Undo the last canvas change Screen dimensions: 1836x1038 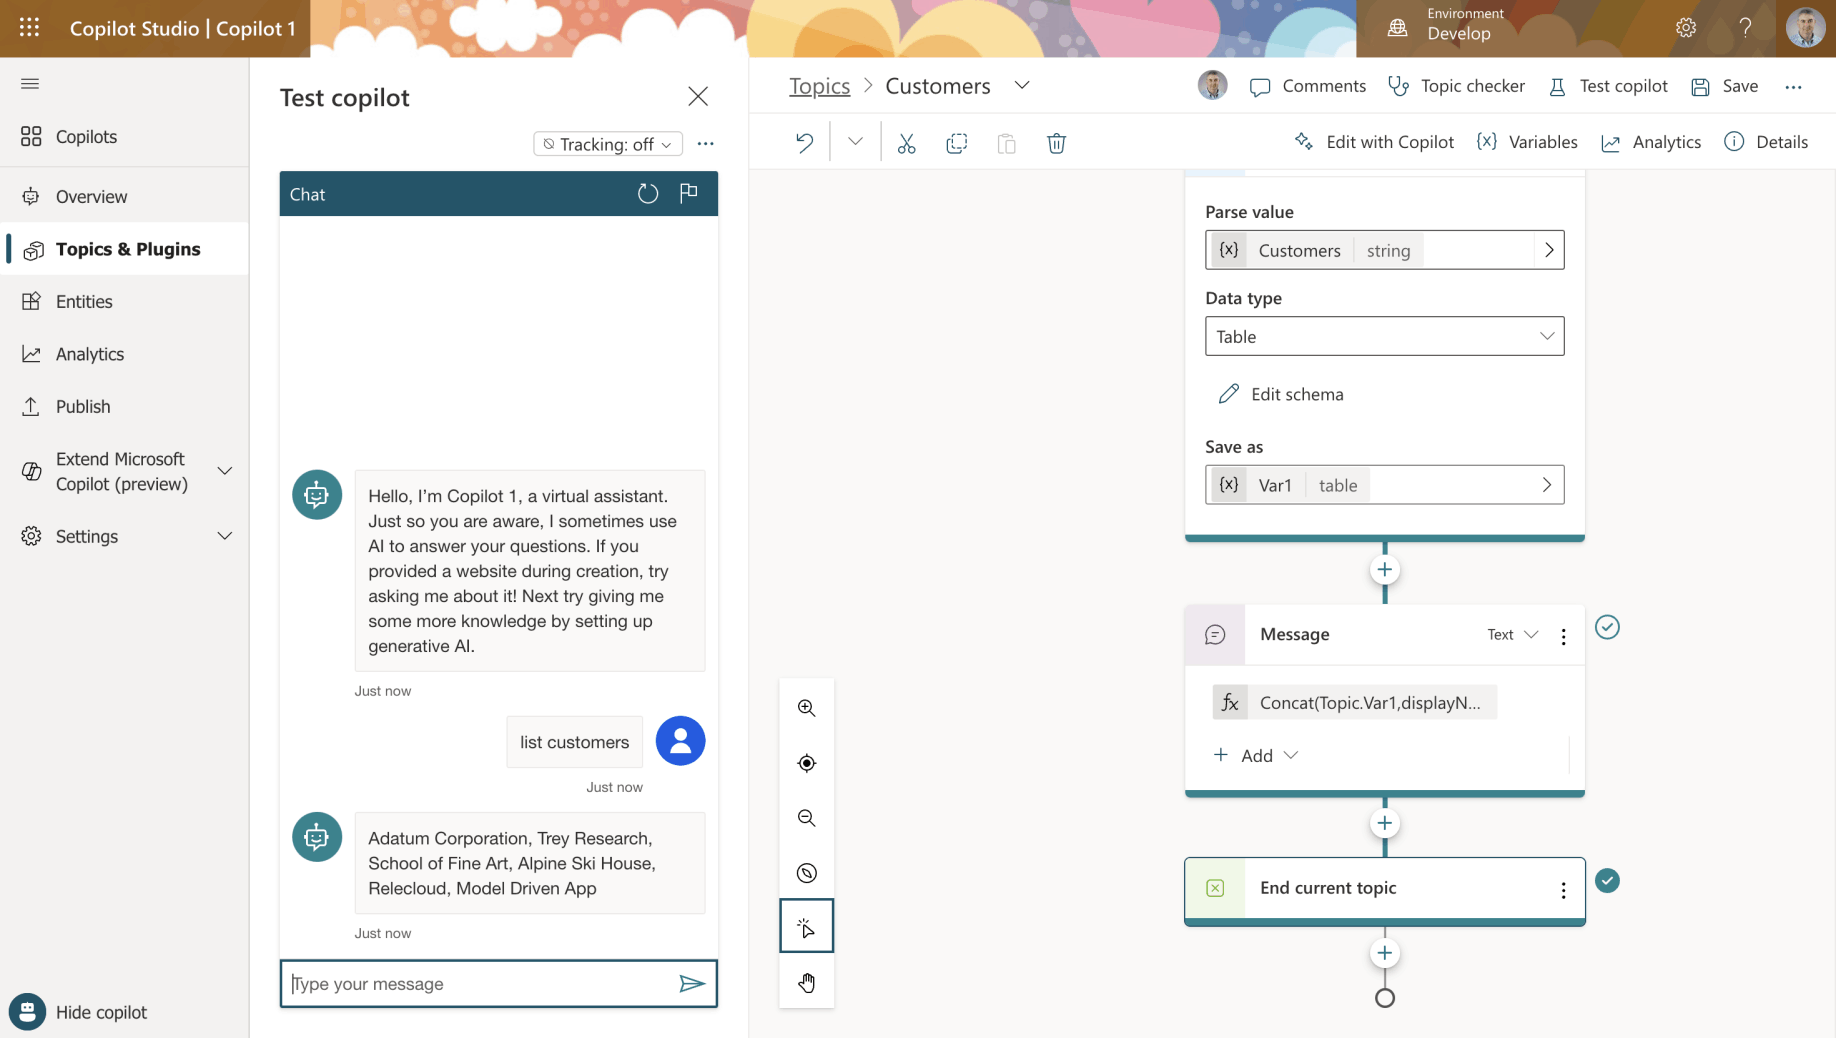[x=804, y=143]
